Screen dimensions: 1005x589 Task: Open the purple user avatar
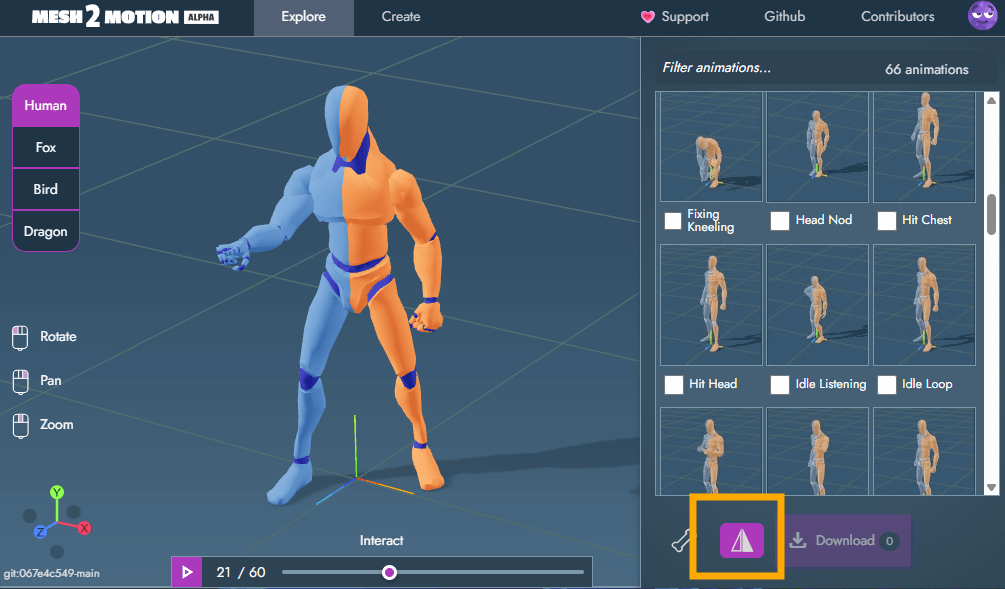point(982,16)
